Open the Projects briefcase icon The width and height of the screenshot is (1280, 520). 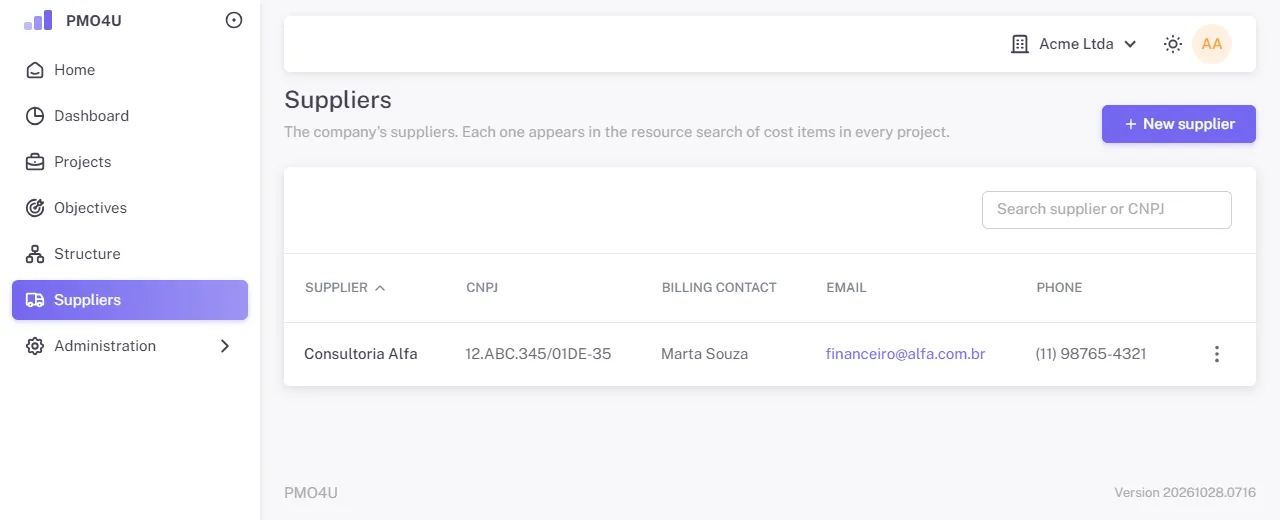pos(35,162)
